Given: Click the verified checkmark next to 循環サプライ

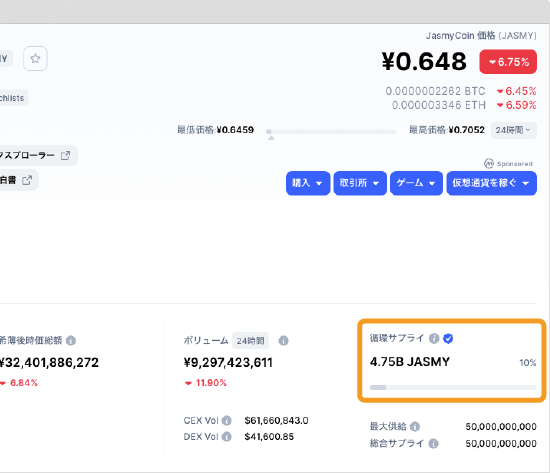Looking at the screenshot, I should point(448,338).
